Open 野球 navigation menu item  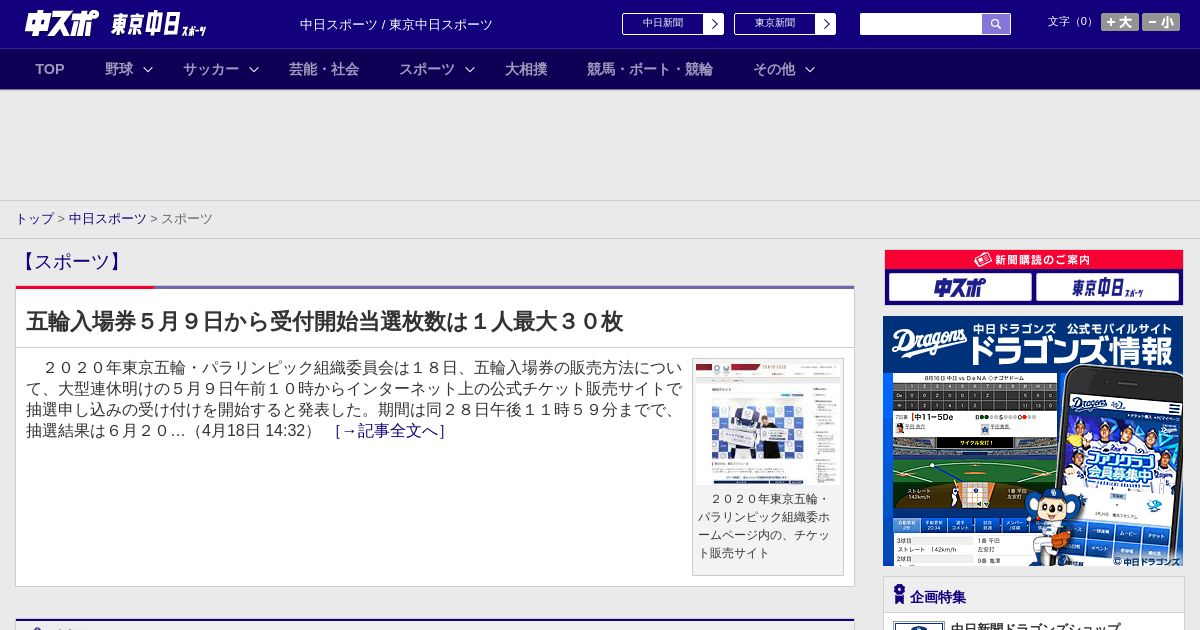(x=119, y=69)
